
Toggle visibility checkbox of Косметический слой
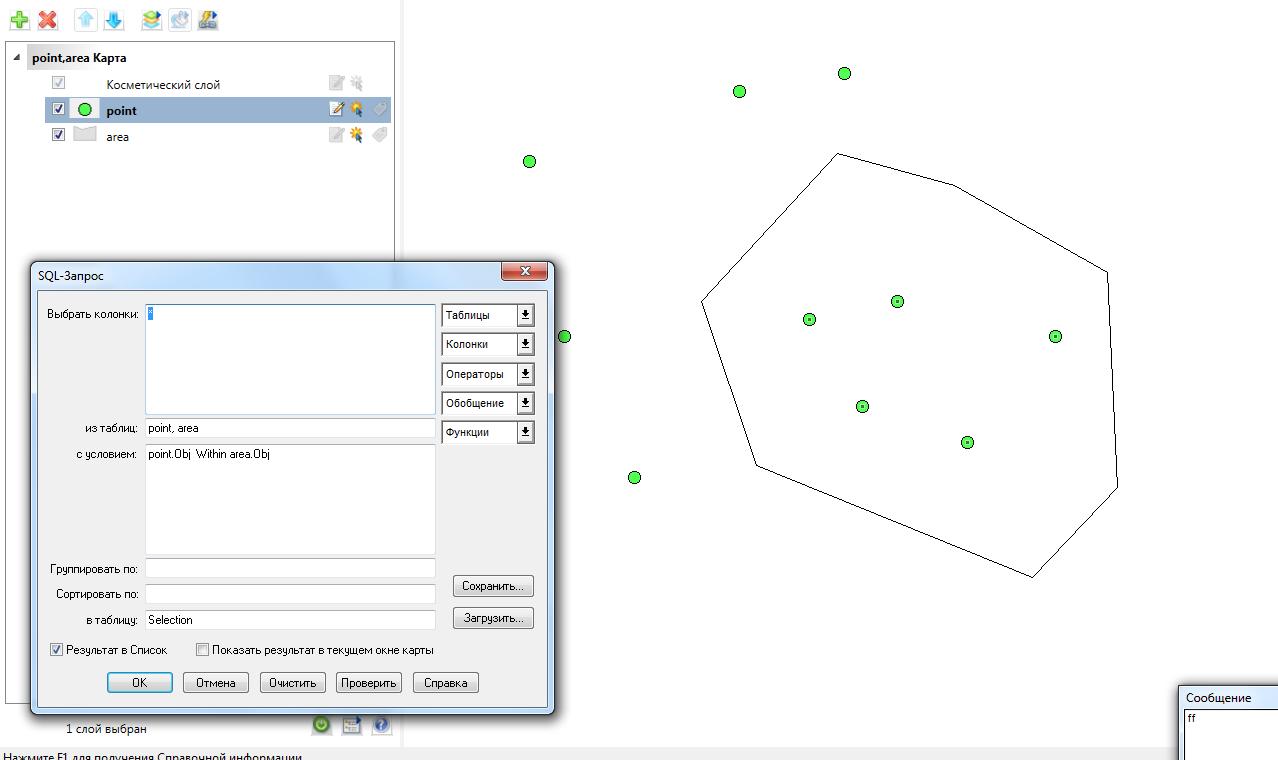pos(58,83)
